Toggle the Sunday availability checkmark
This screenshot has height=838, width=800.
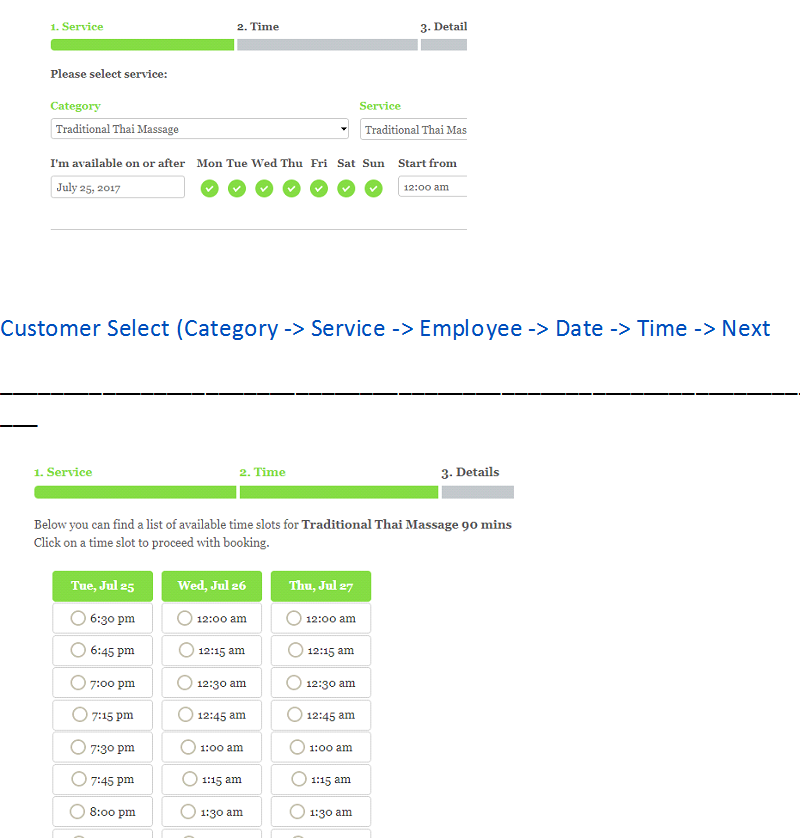(x=373, y=188)
